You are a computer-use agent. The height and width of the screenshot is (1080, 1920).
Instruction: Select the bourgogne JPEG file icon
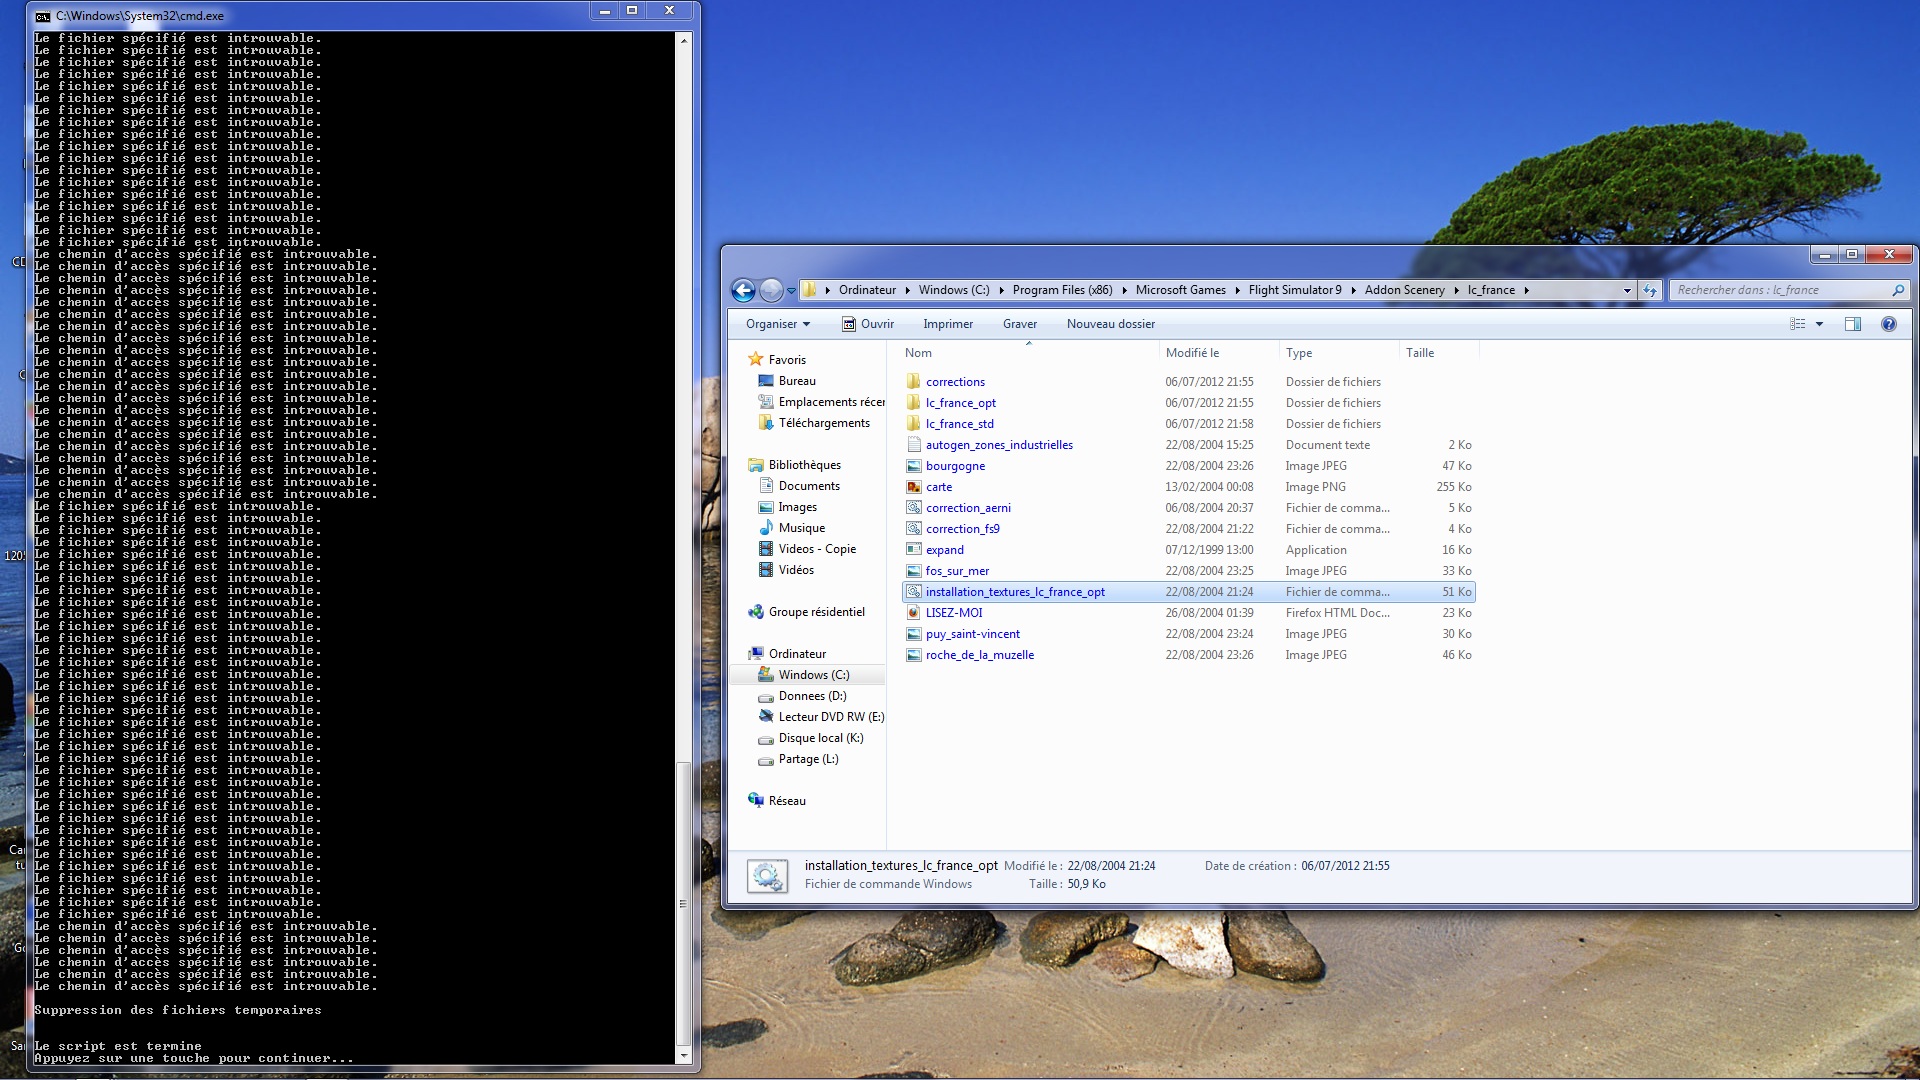tap(913, 466)
